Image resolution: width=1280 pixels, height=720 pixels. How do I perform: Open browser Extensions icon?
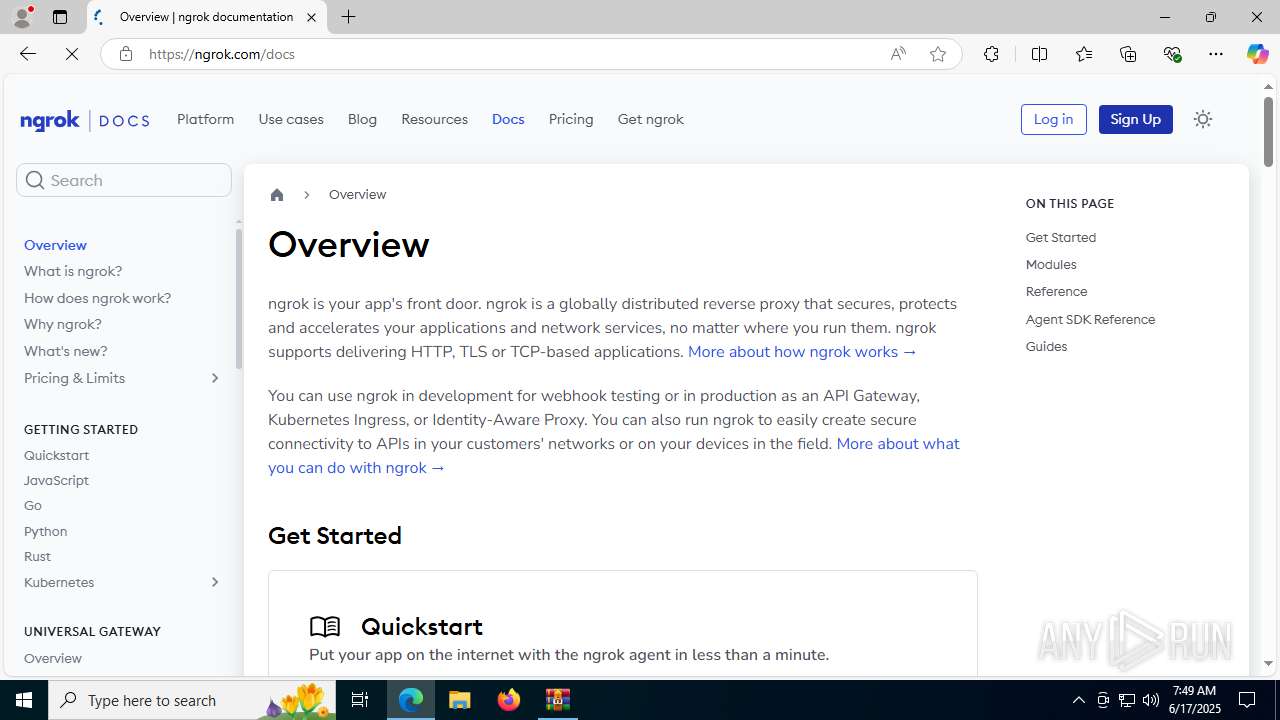pos(991,54)
